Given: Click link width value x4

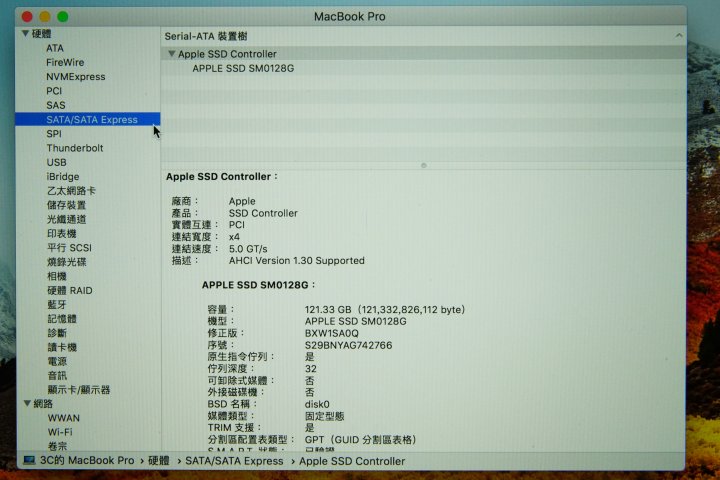Looking at the screenshot, I should (x=234, y=237).
